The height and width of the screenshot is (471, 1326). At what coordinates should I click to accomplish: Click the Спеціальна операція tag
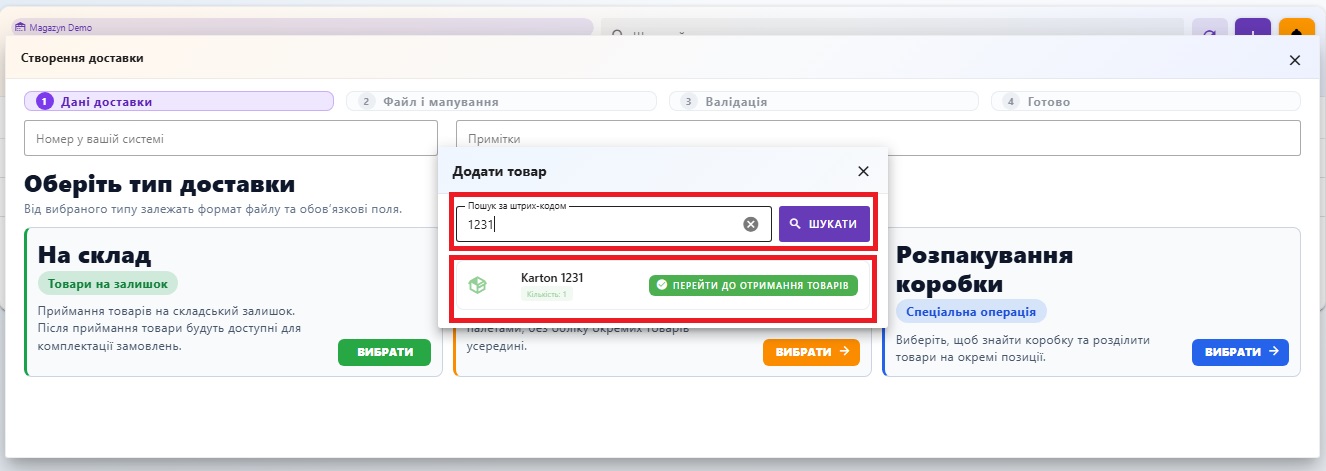[x=972, y=311]
